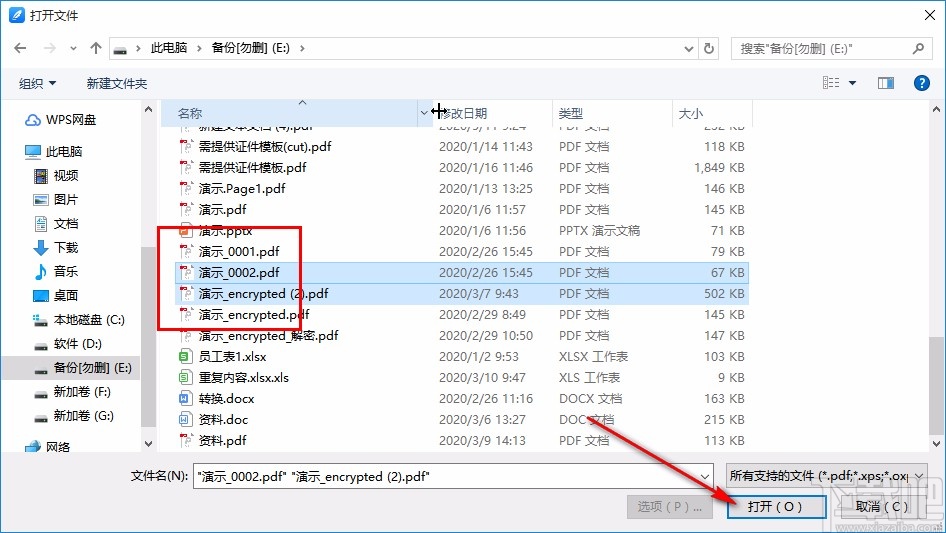Click the 文件名(N) input field
Viewport: 946px width, 533px height.
445,476
